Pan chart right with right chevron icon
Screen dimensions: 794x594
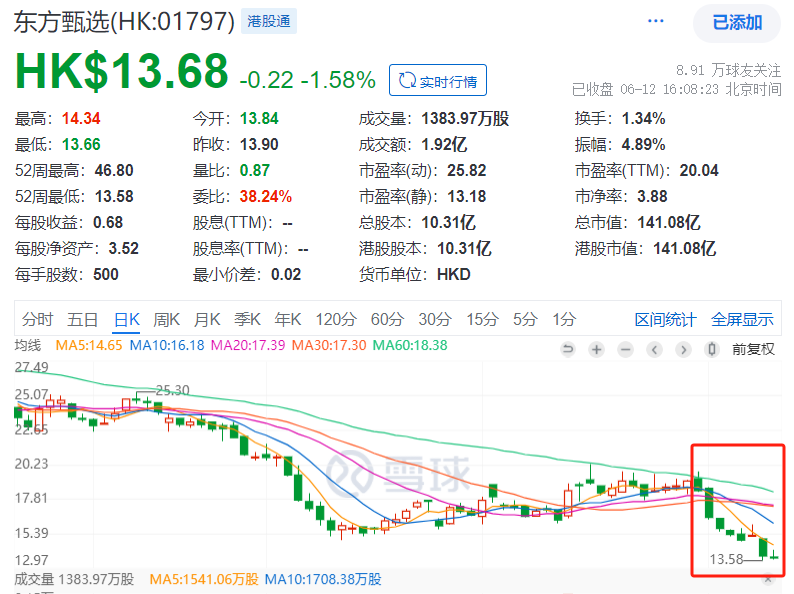(x=683, y=349)
